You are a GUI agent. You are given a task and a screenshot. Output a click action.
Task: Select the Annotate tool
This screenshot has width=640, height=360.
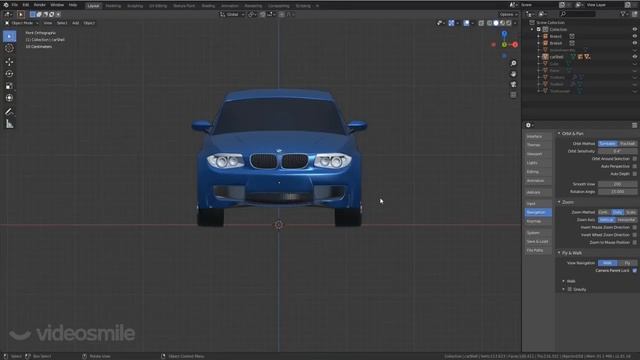[x=9, y=111]
